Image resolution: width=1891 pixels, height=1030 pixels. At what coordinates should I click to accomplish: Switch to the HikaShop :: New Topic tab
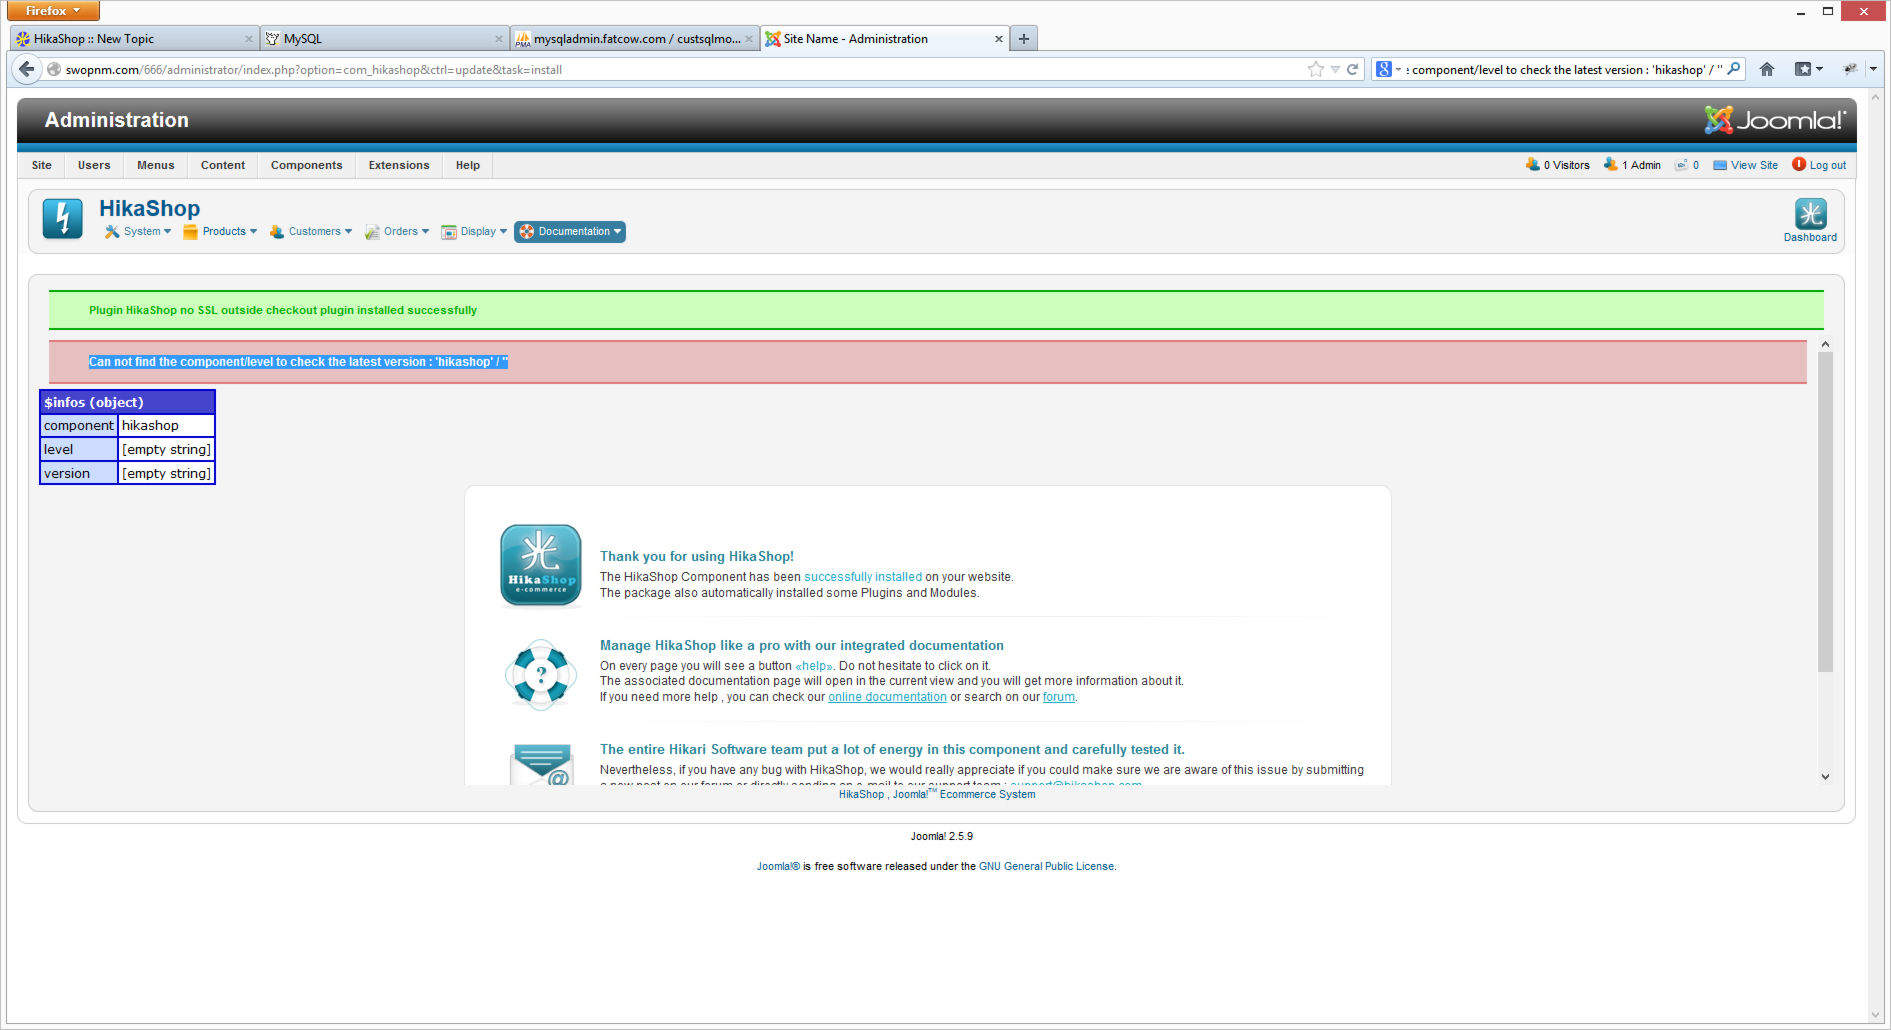tap(135, 39)
